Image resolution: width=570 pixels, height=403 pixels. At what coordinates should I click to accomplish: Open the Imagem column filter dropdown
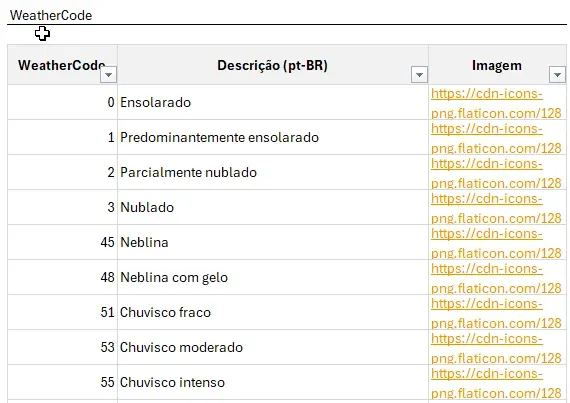click(x=557, y=74)
